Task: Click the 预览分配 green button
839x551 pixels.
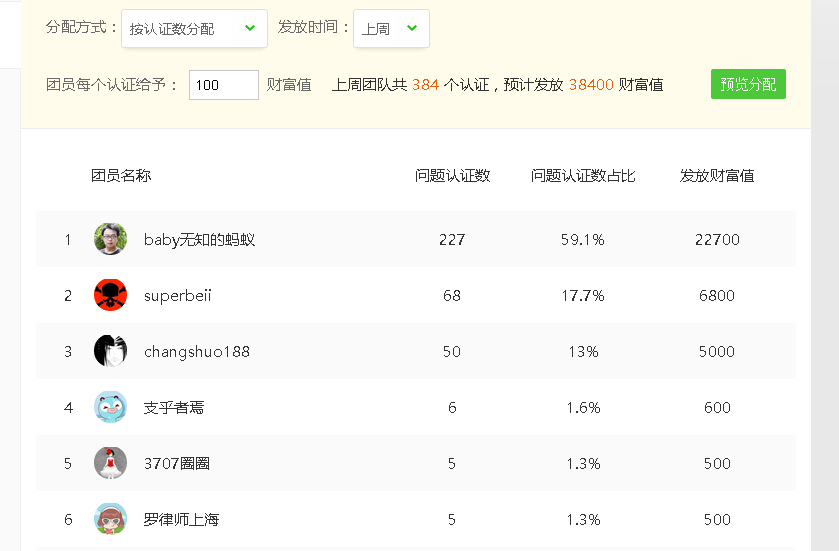Action: [x=748, y=84]
